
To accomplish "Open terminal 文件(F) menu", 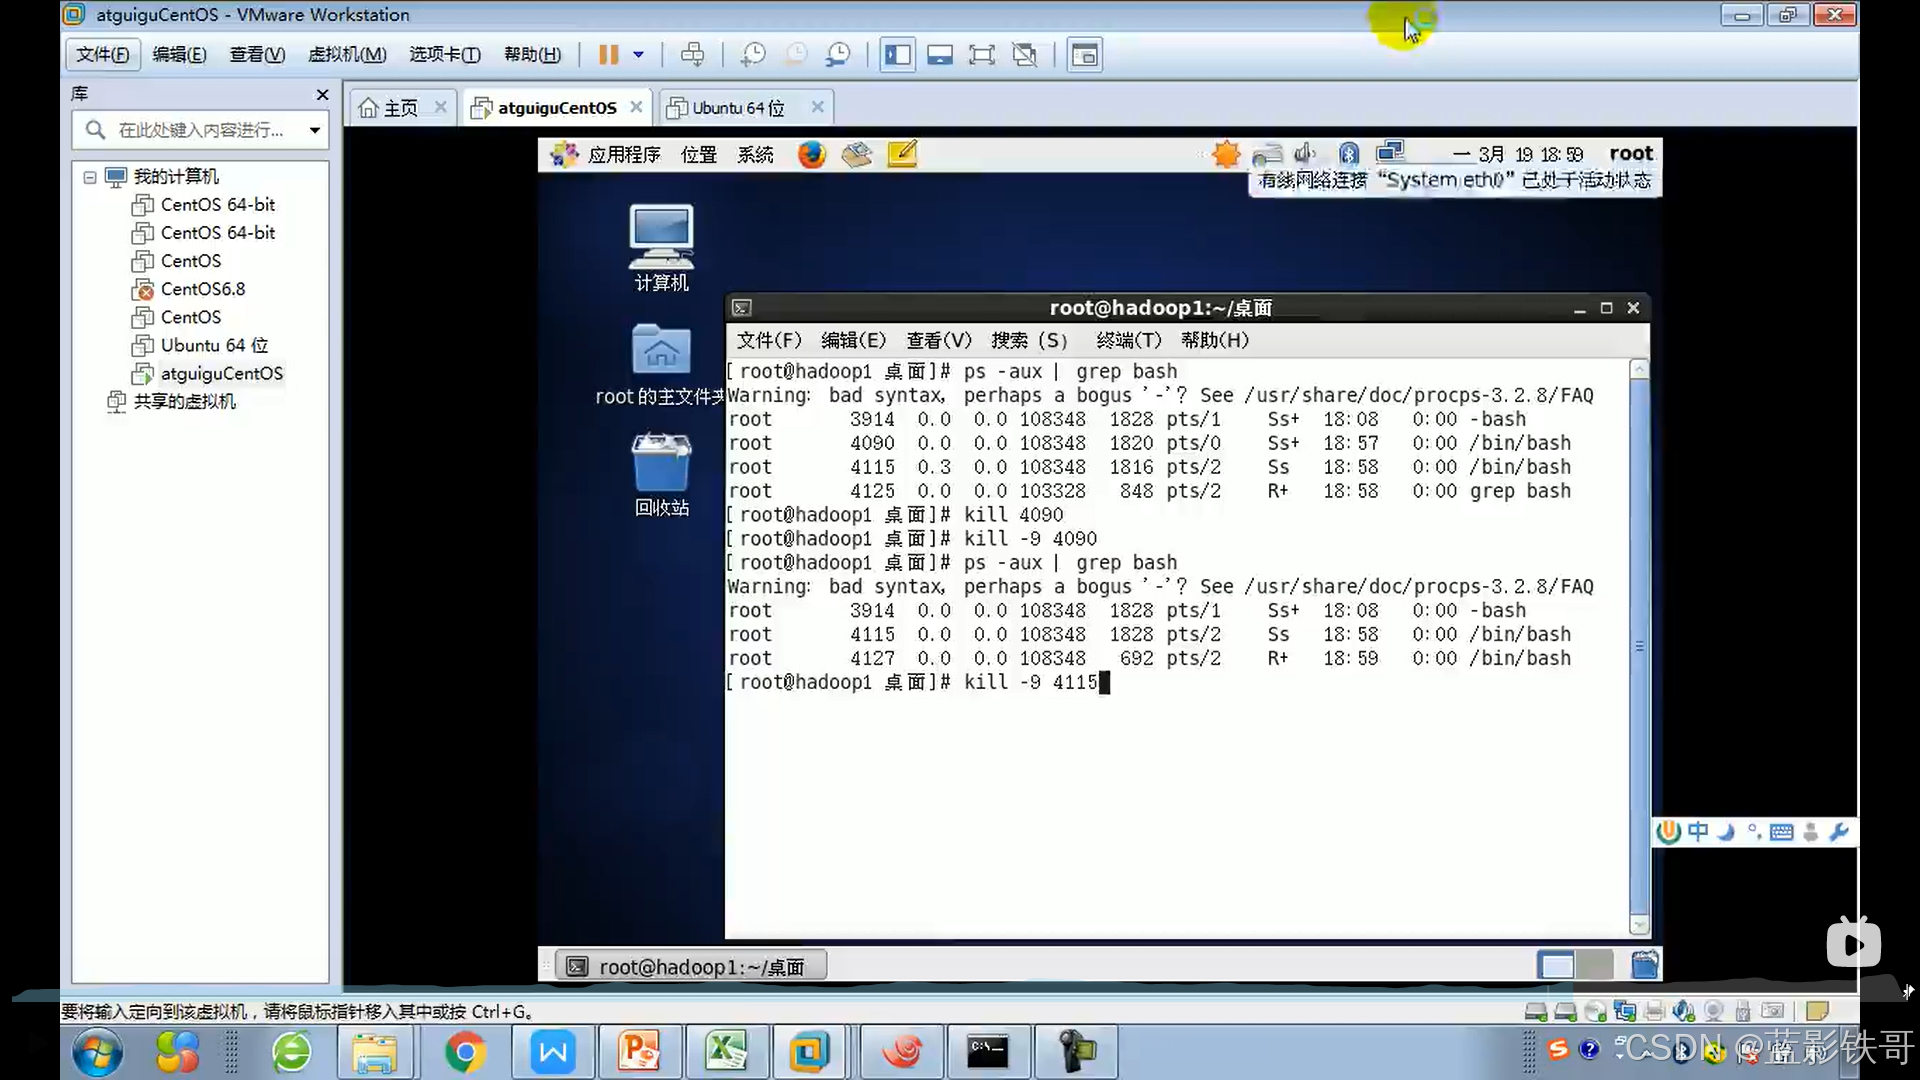I will click(x=769, y=340).
